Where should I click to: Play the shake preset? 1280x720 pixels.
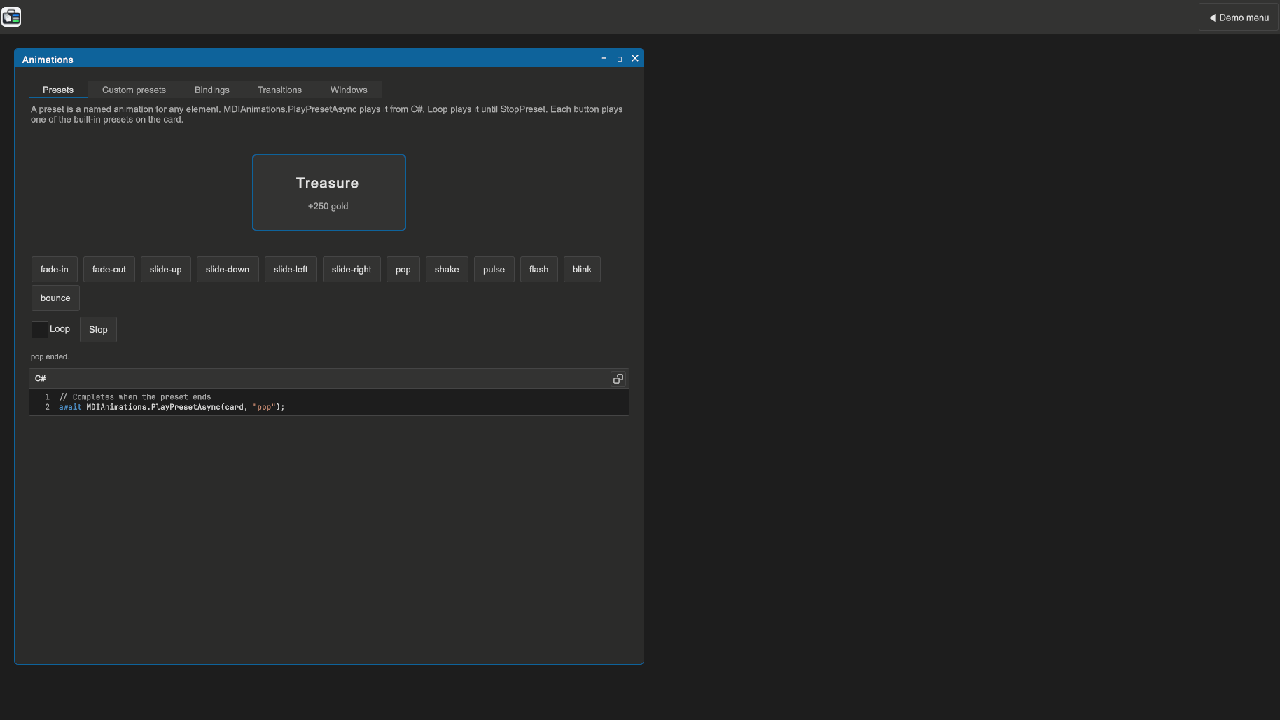pos(447,269)
